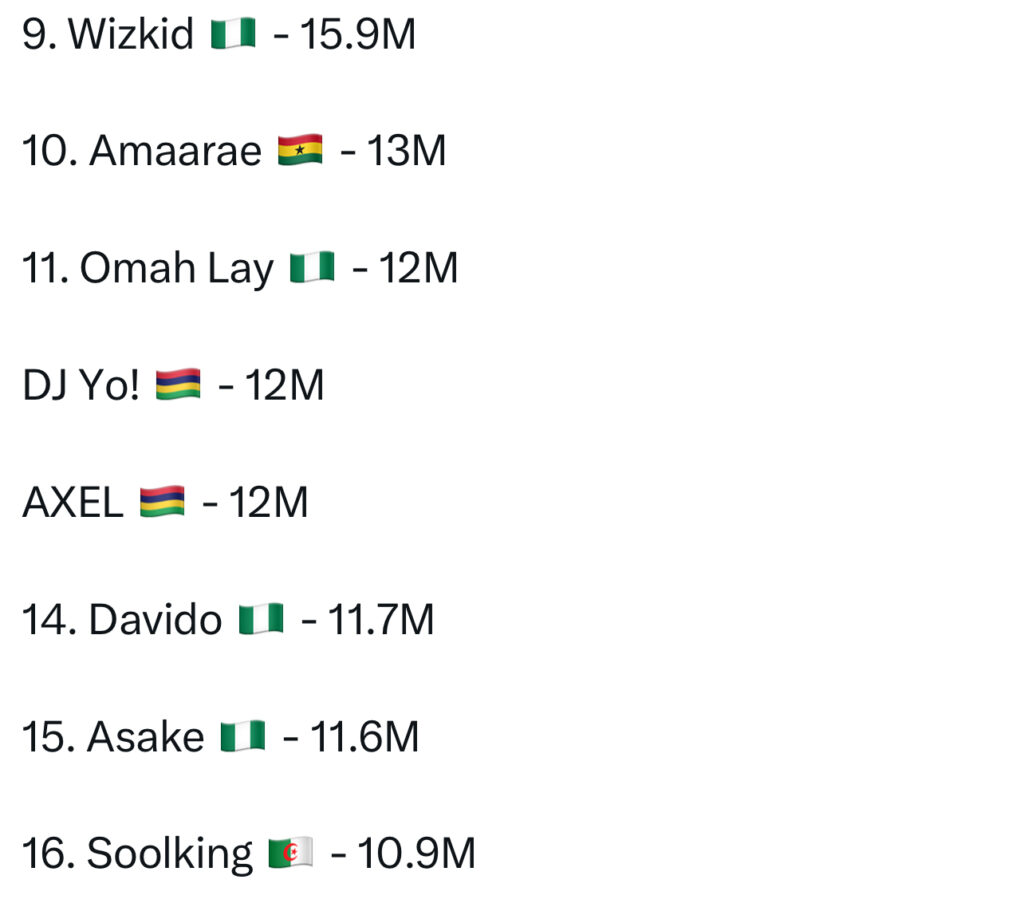
Task: Click the name Omah Lay
Action: [176, 270]
